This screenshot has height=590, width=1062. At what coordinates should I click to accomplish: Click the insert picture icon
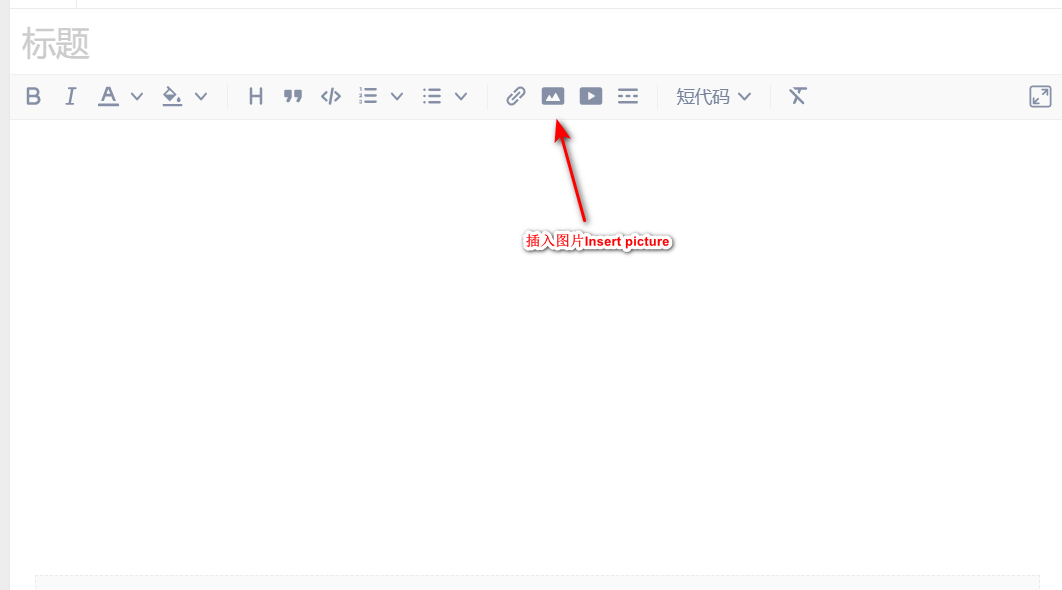pyautogui.click(x=553, y=96)
